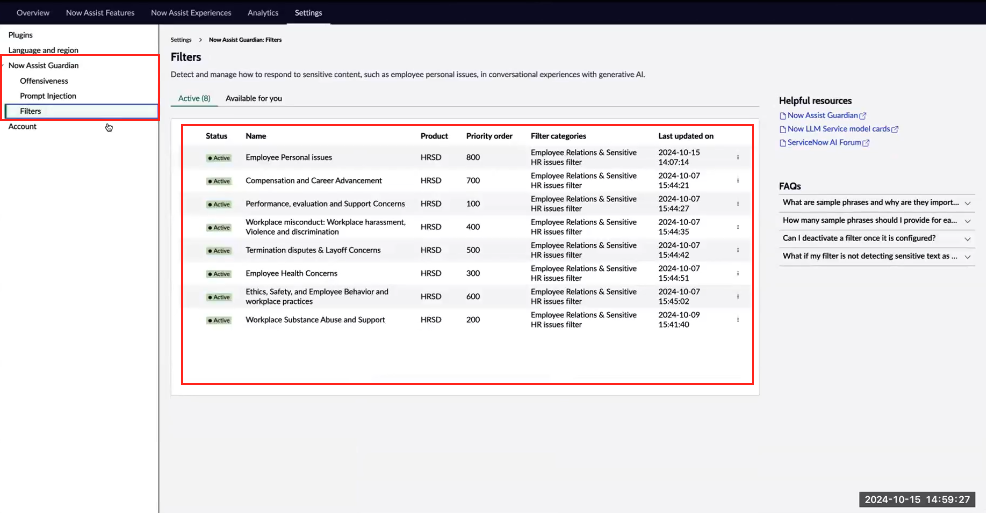Open Plugins in the sidebar
The width and height of the screenshot is (986, 513).
20,35
